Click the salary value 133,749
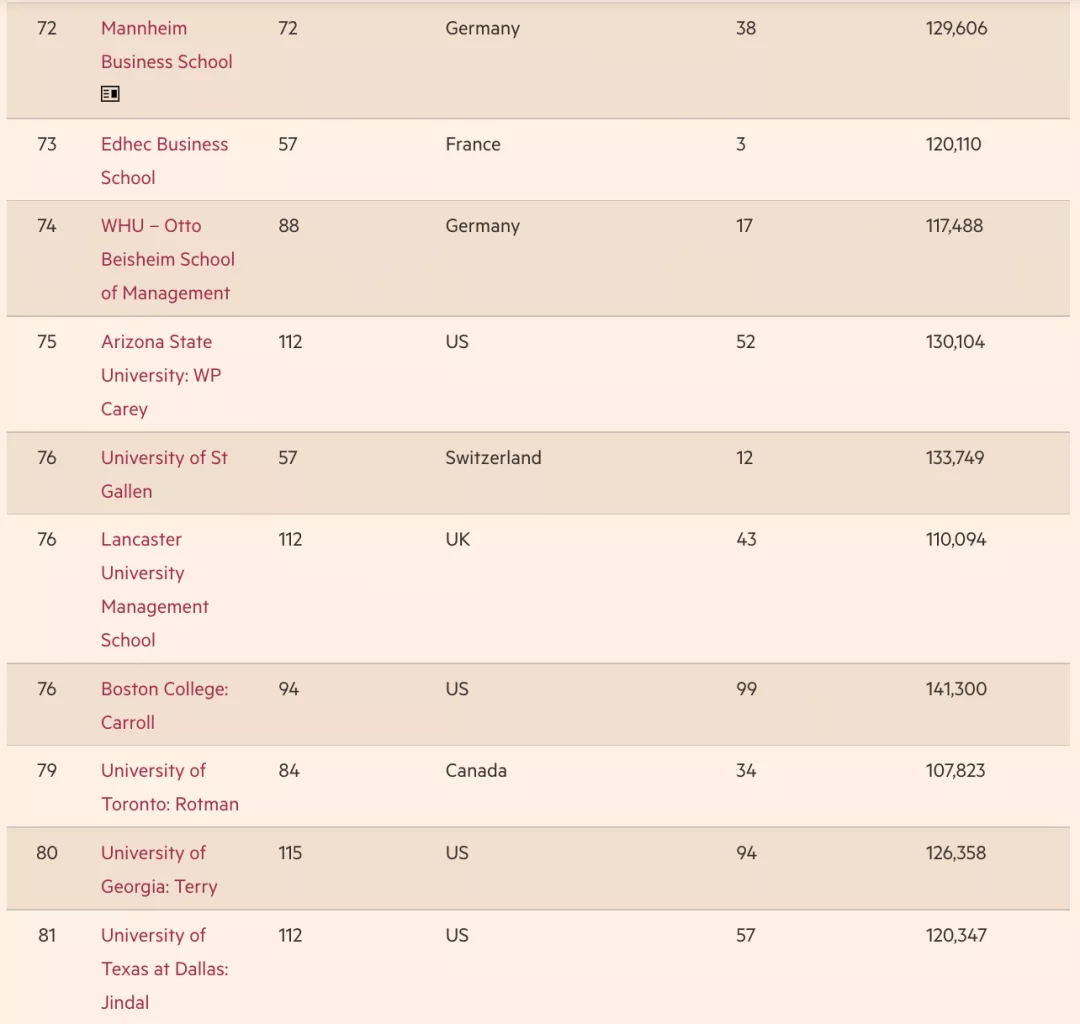Viewport: 1080px width, 1024px height. pos(955,458)
